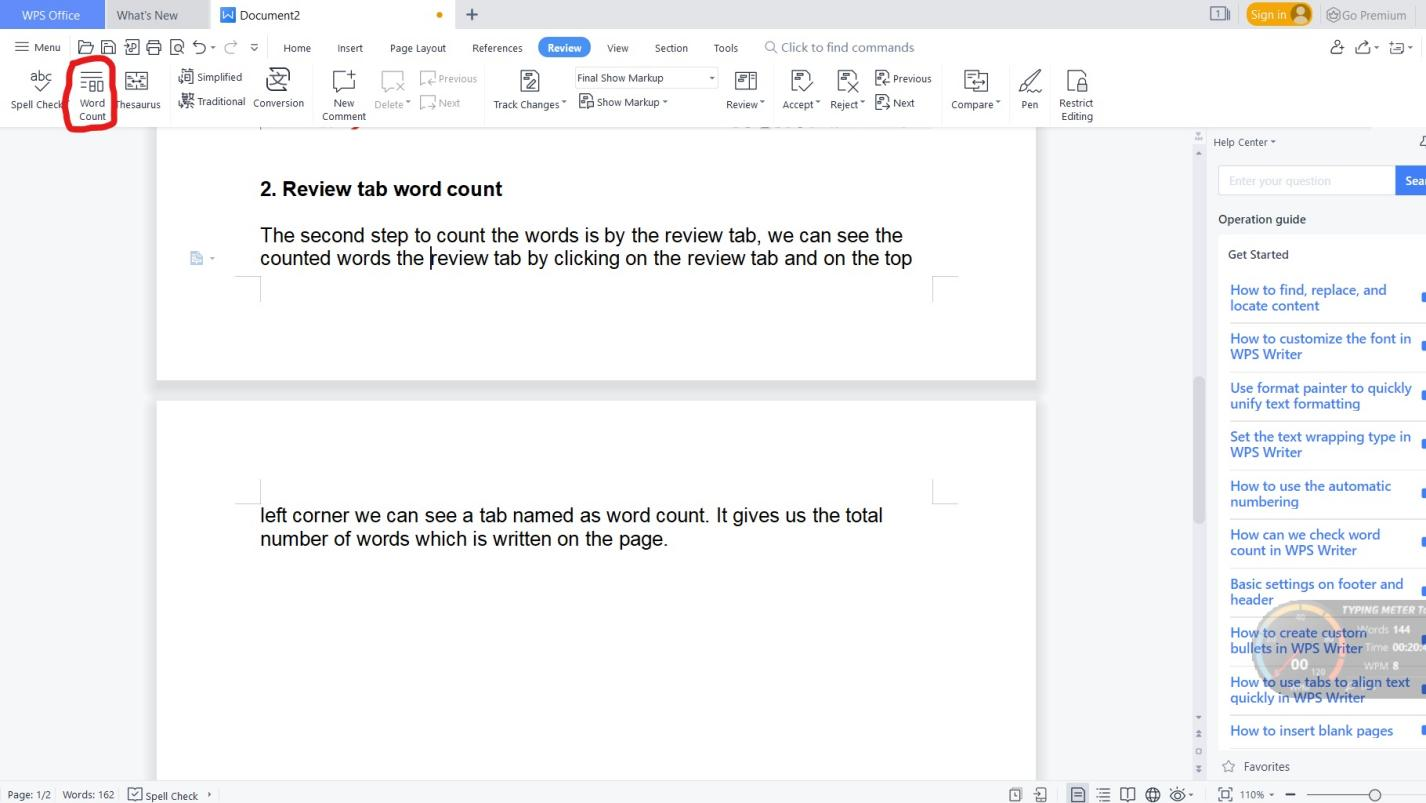Open the Show Markup menu
The height and width of the screenshot is (803, 1426).
click(623, 101)
